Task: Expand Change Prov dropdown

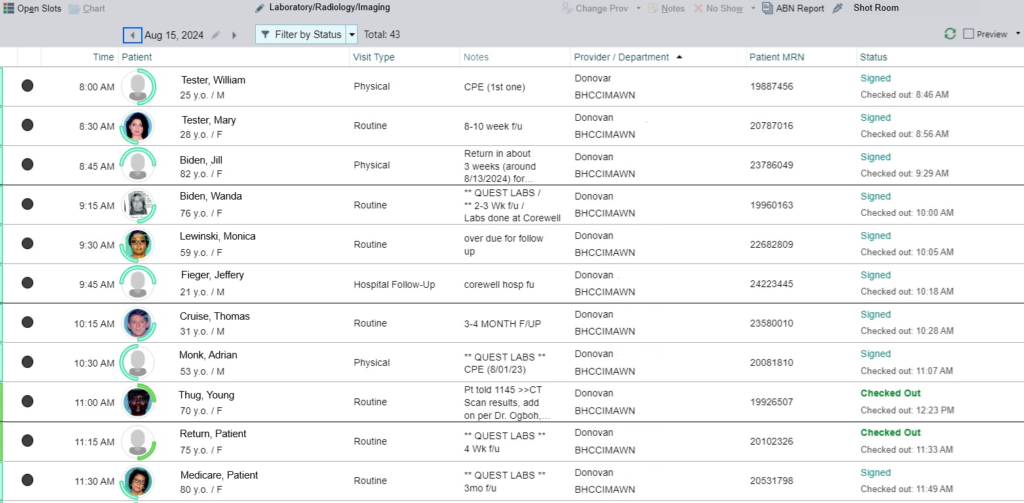Action: tap(636, 8)
